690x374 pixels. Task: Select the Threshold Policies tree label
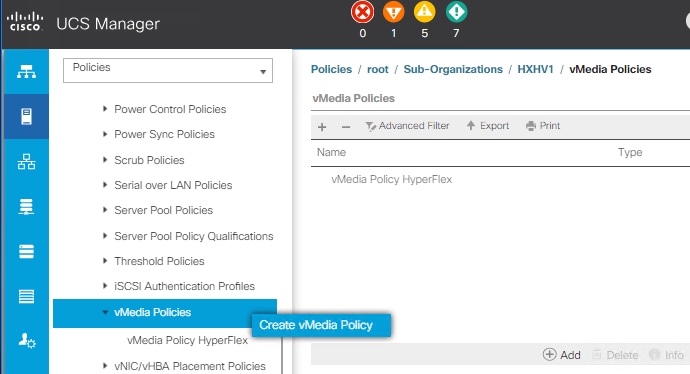pos(159,261)
